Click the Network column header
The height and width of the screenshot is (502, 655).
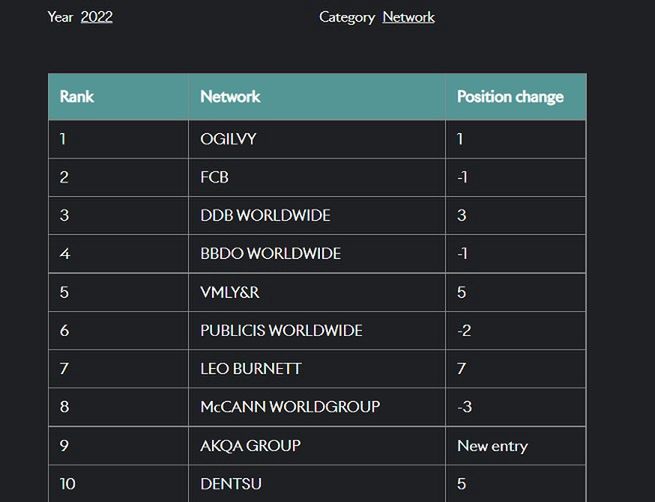point(230,97)
